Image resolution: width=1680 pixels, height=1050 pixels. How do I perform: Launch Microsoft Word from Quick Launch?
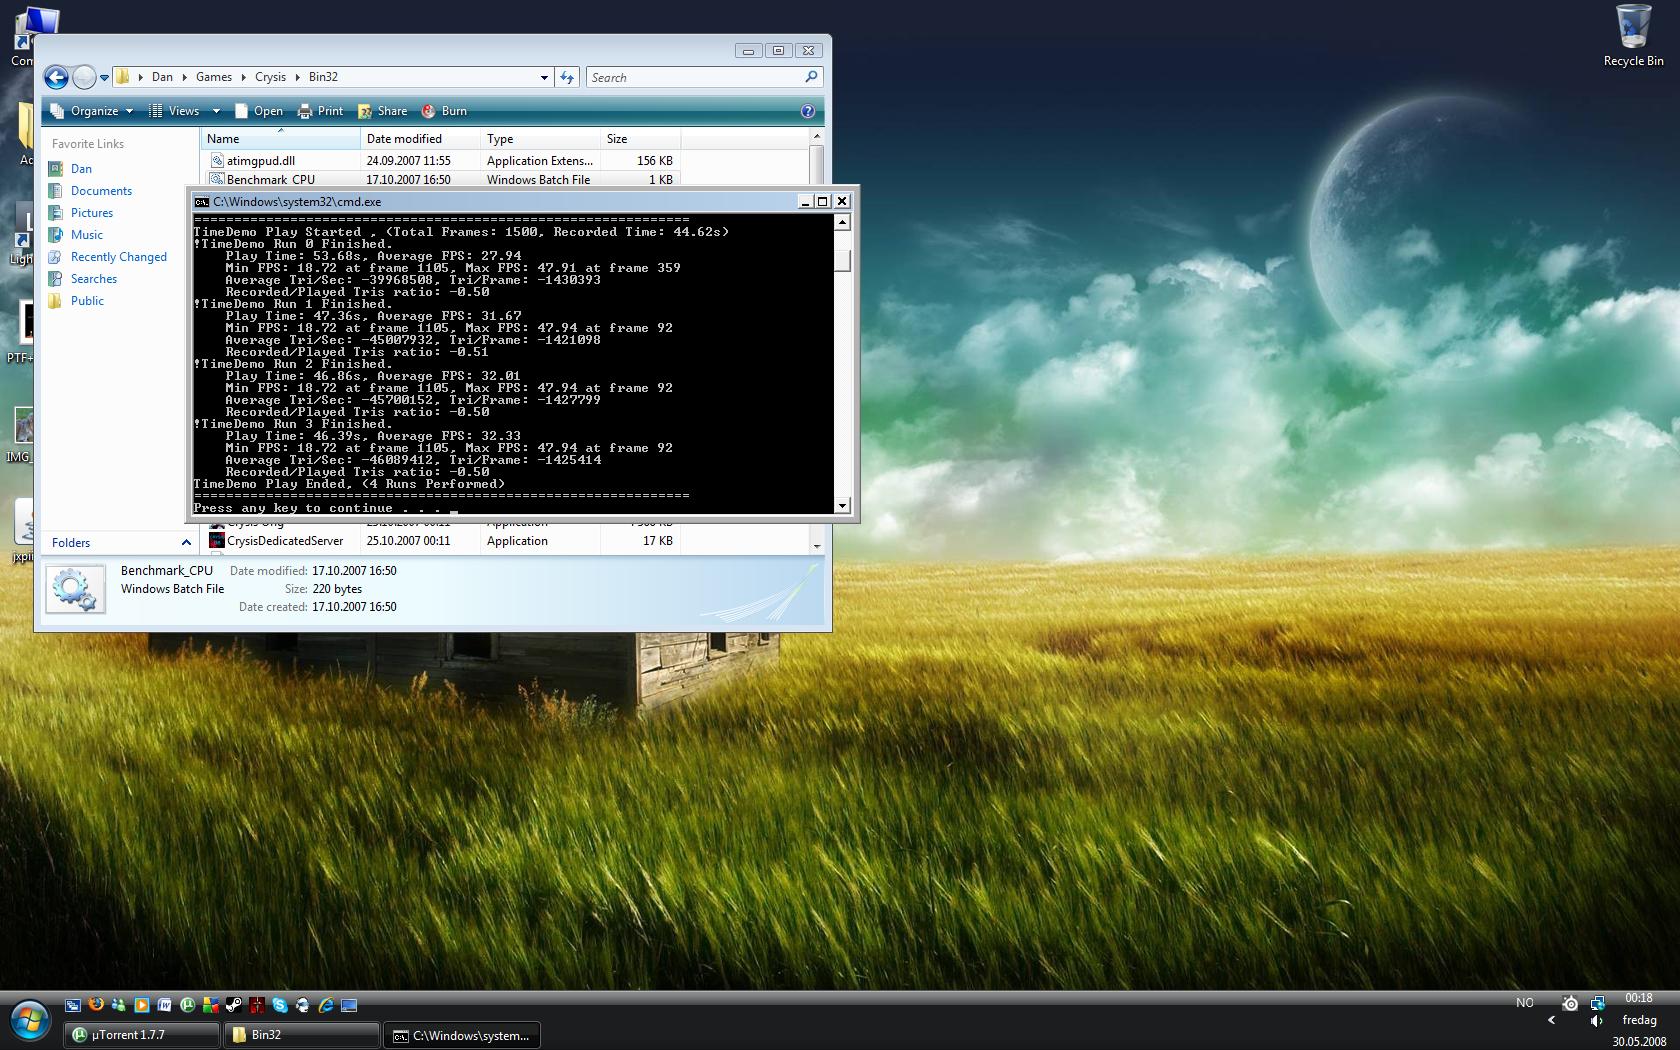164,1005
